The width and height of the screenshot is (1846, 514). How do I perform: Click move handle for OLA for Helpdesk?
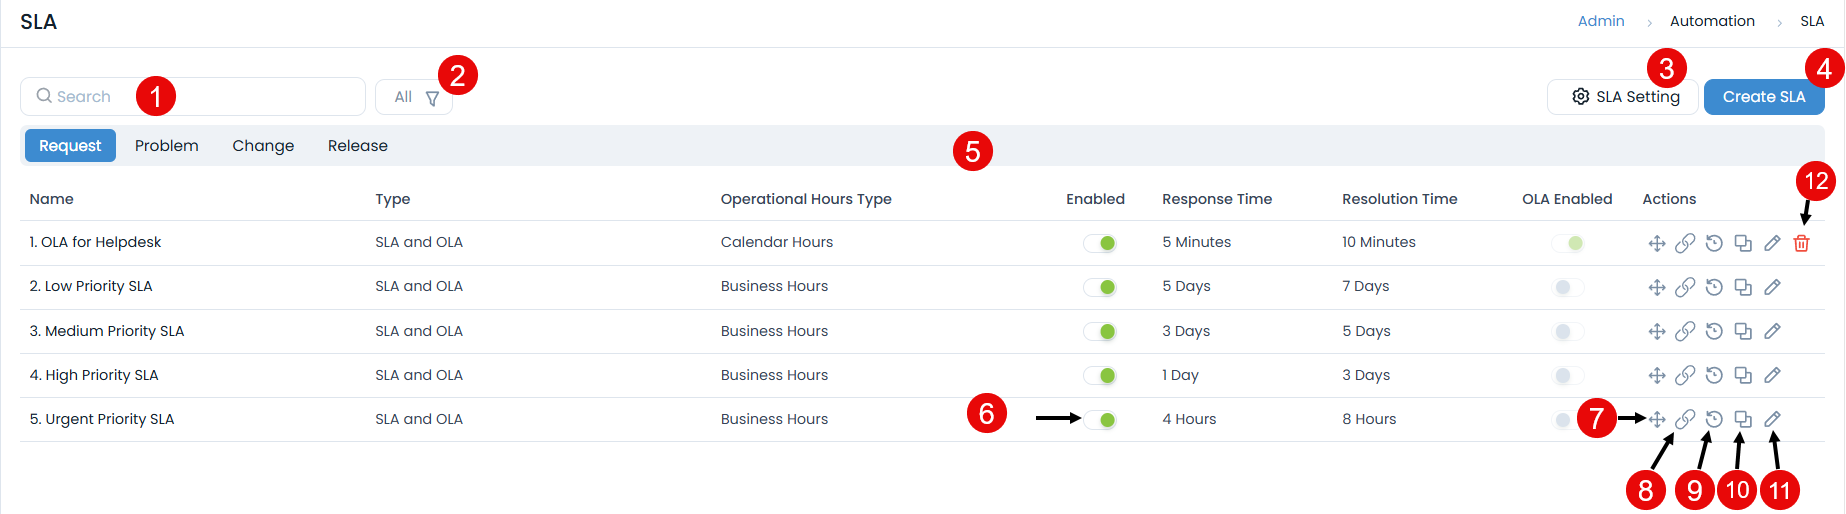tap(1656, 243)
